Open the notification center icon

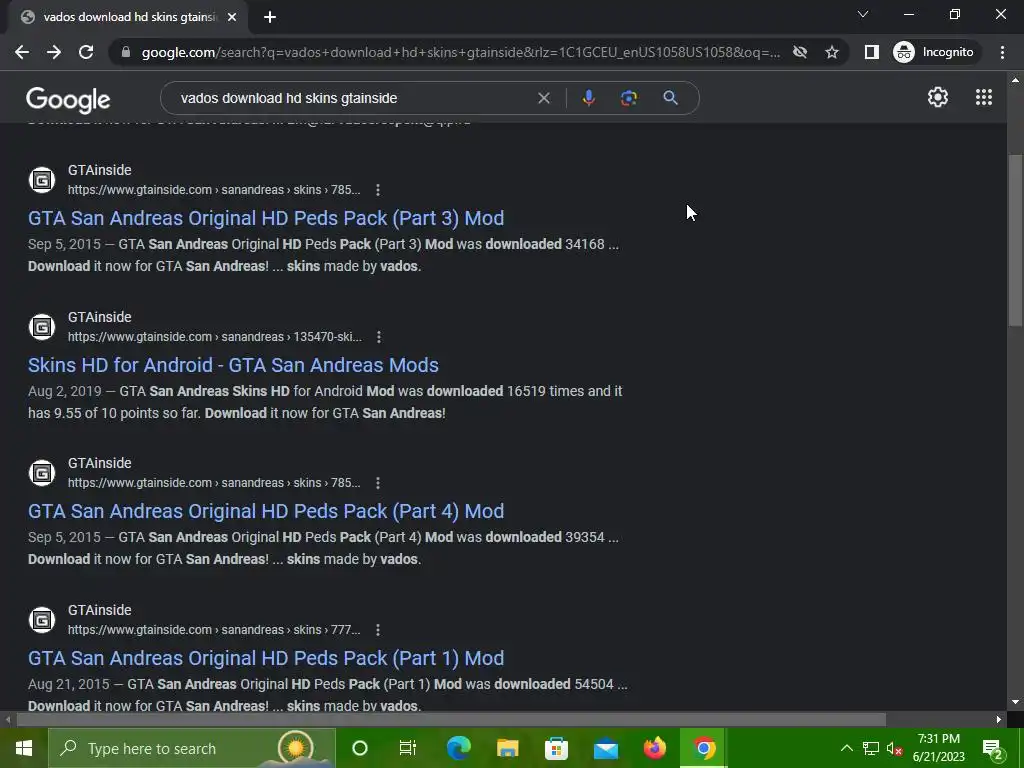coord(993,748)
